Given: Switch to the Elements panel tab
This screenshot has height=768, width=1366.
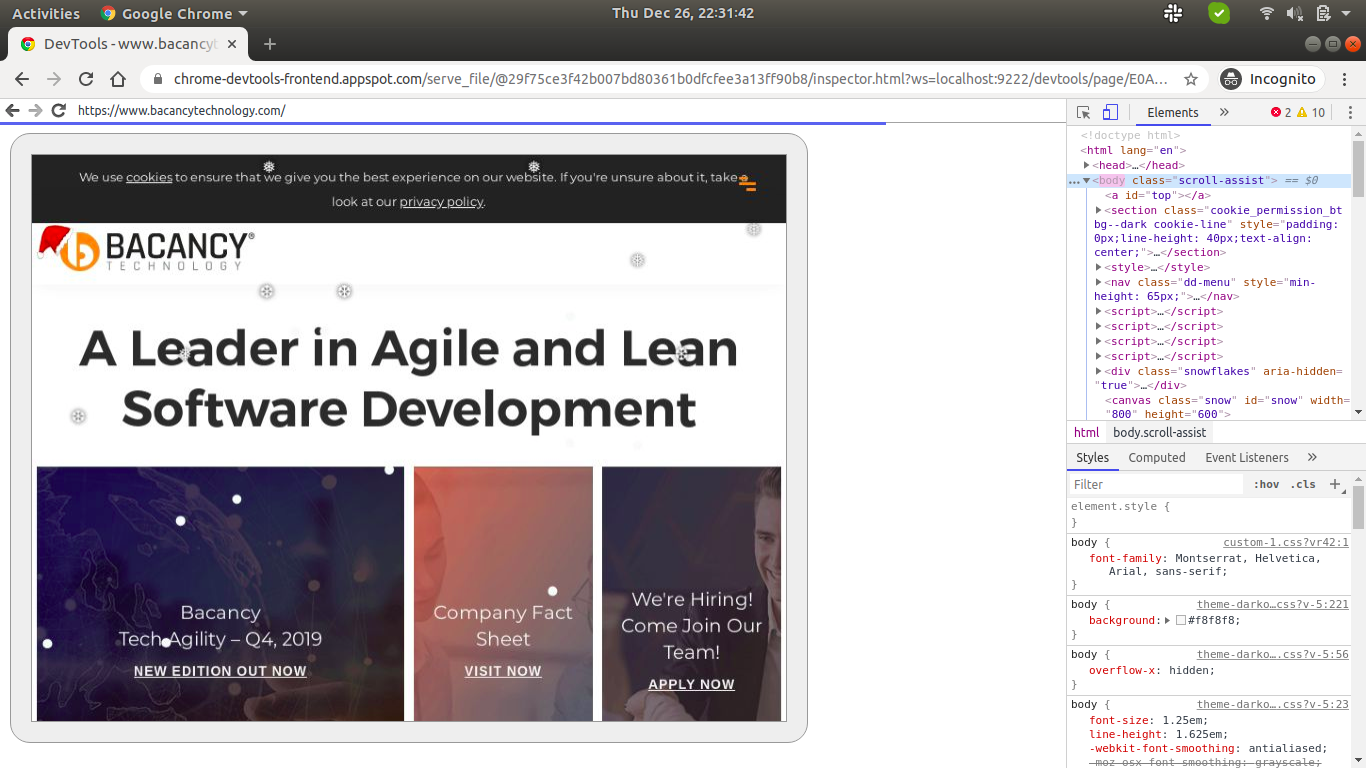Looking at the screenshot, I should coord(1172,112).
